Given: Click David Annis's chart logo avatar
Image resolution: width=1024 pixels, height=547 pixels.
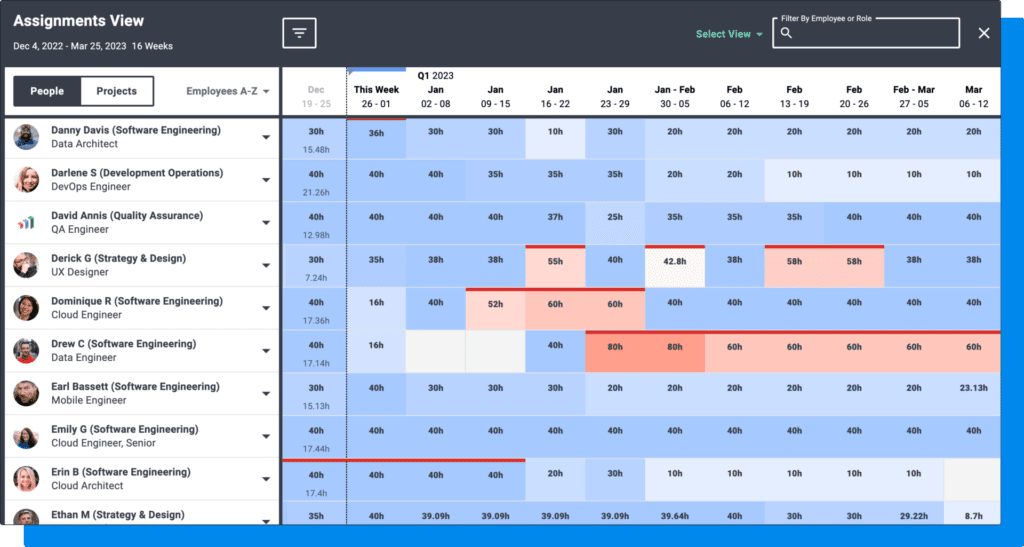Looking at the screenshot, I should pyautogui.click(x=26, y=222).
